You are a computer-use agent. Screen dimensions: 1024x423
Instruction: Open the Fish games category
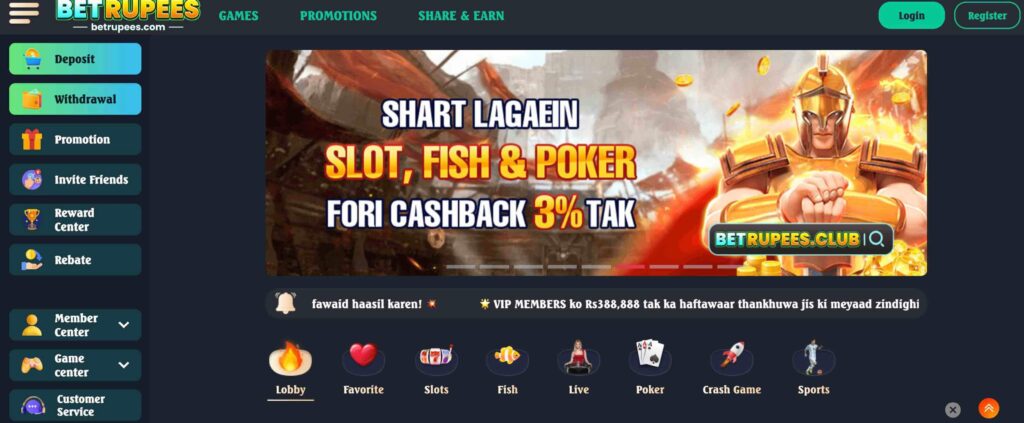(x=507, y=358)
